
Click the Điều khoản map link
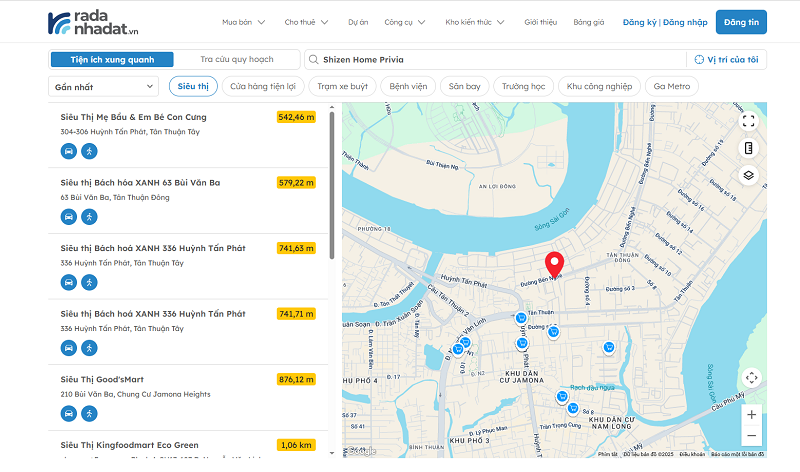[x=692, y=454]
